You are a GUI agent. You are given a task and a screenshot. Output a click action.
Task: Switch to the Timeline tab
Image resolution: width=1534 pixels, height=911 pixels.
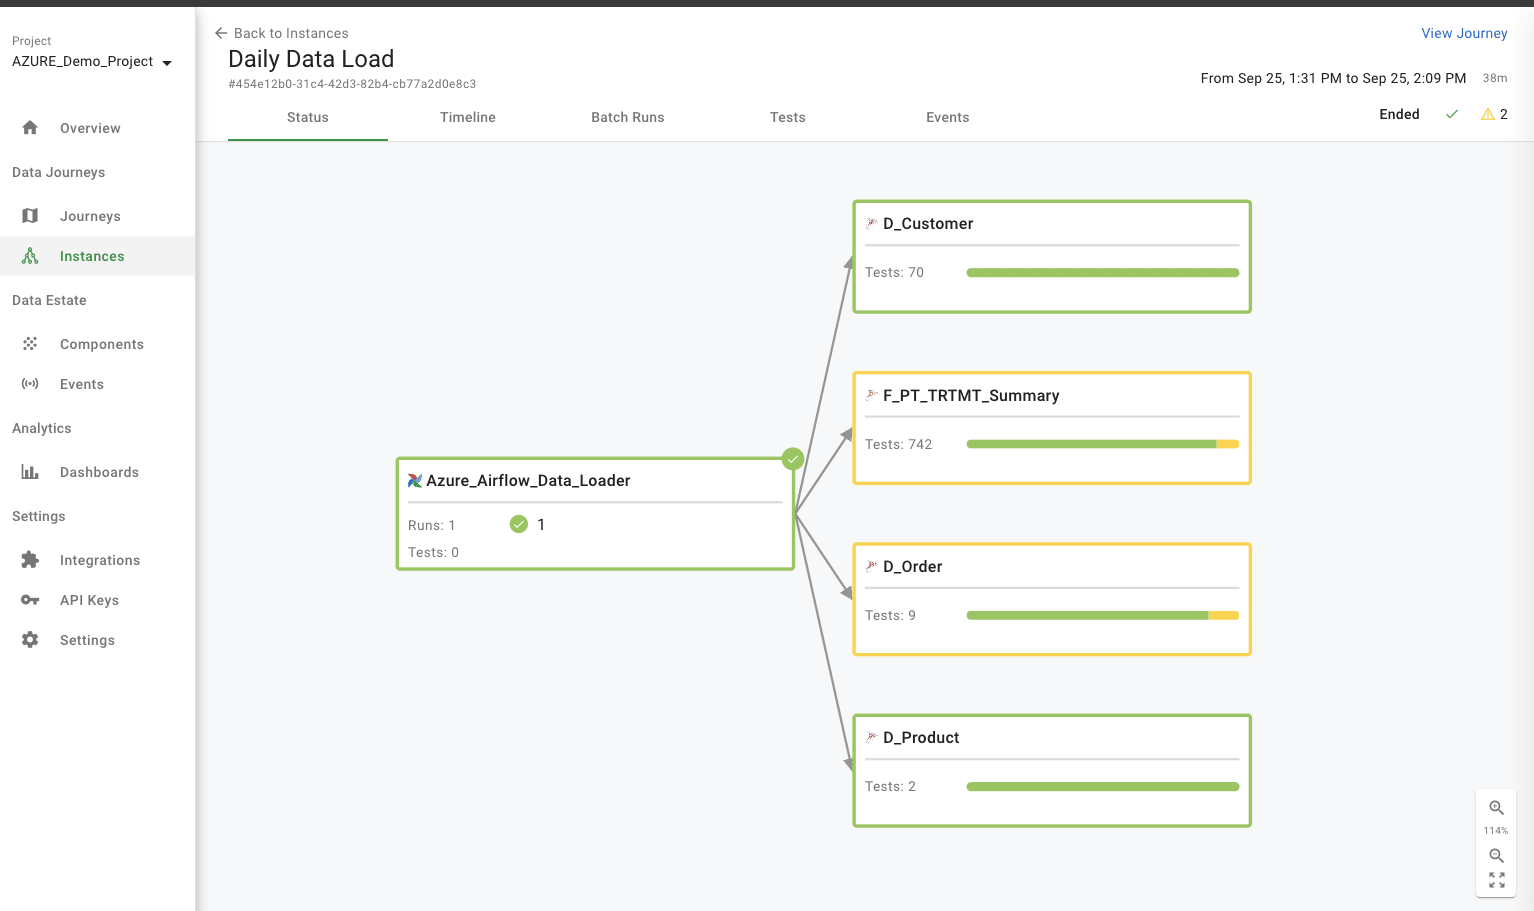(x=467, y=117)
